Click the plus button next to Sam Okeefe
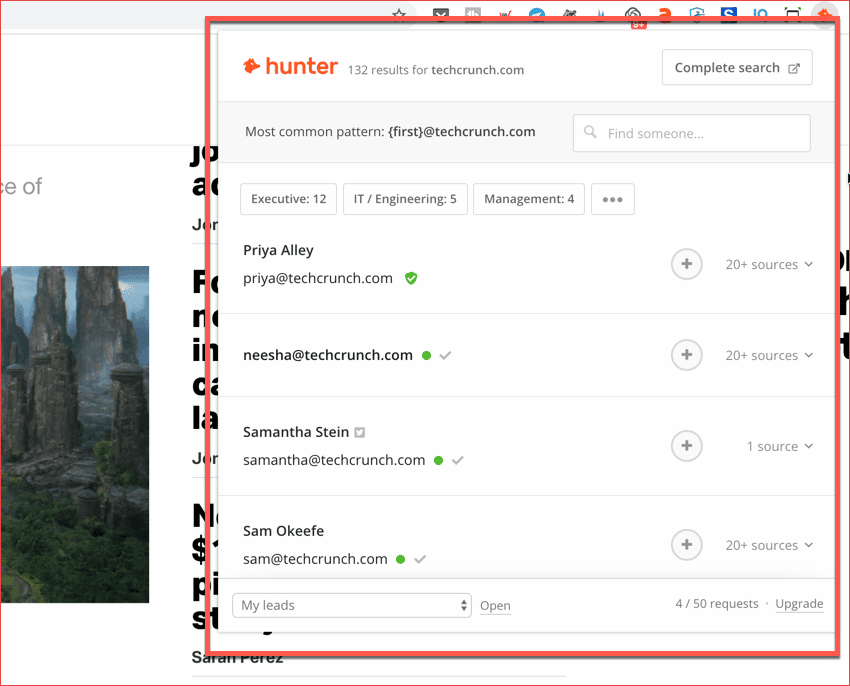Viewport: 850px width, 686px height. (687, 545)
